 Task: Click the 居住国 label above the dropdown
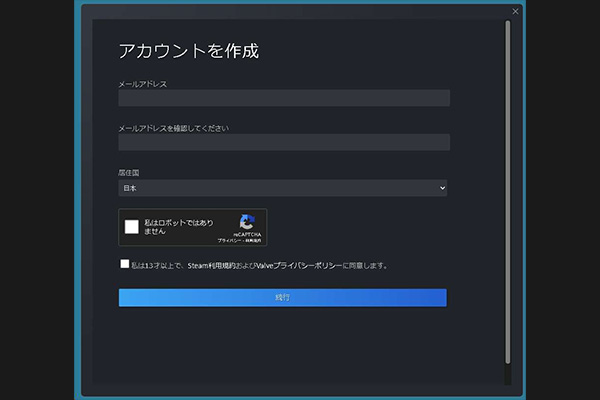(128, 174)
